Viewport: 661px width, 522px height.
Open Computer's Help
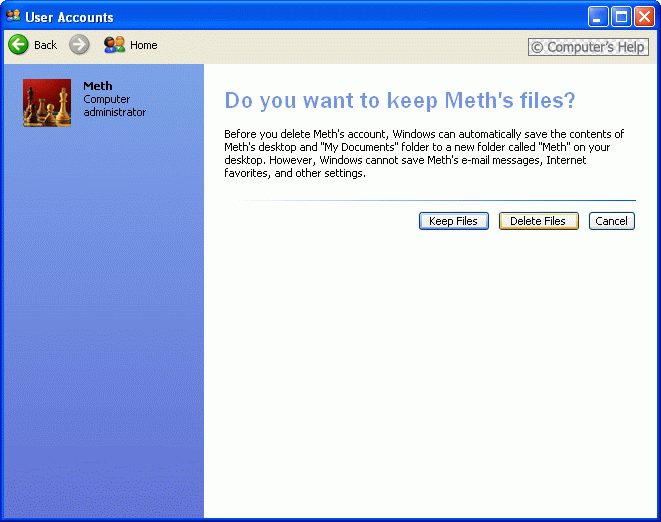click(588, 47)
